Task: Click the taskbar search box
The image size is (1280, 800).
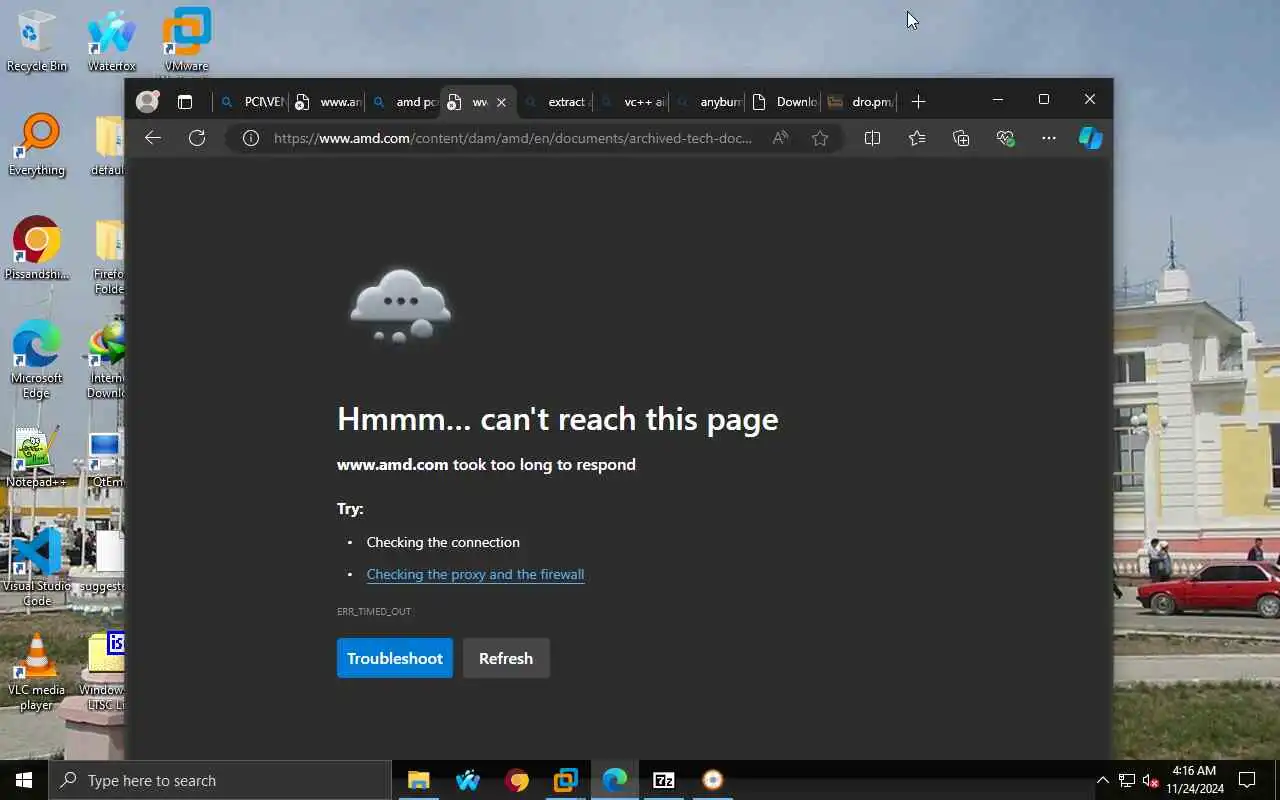Action: [x=219, y=780]
